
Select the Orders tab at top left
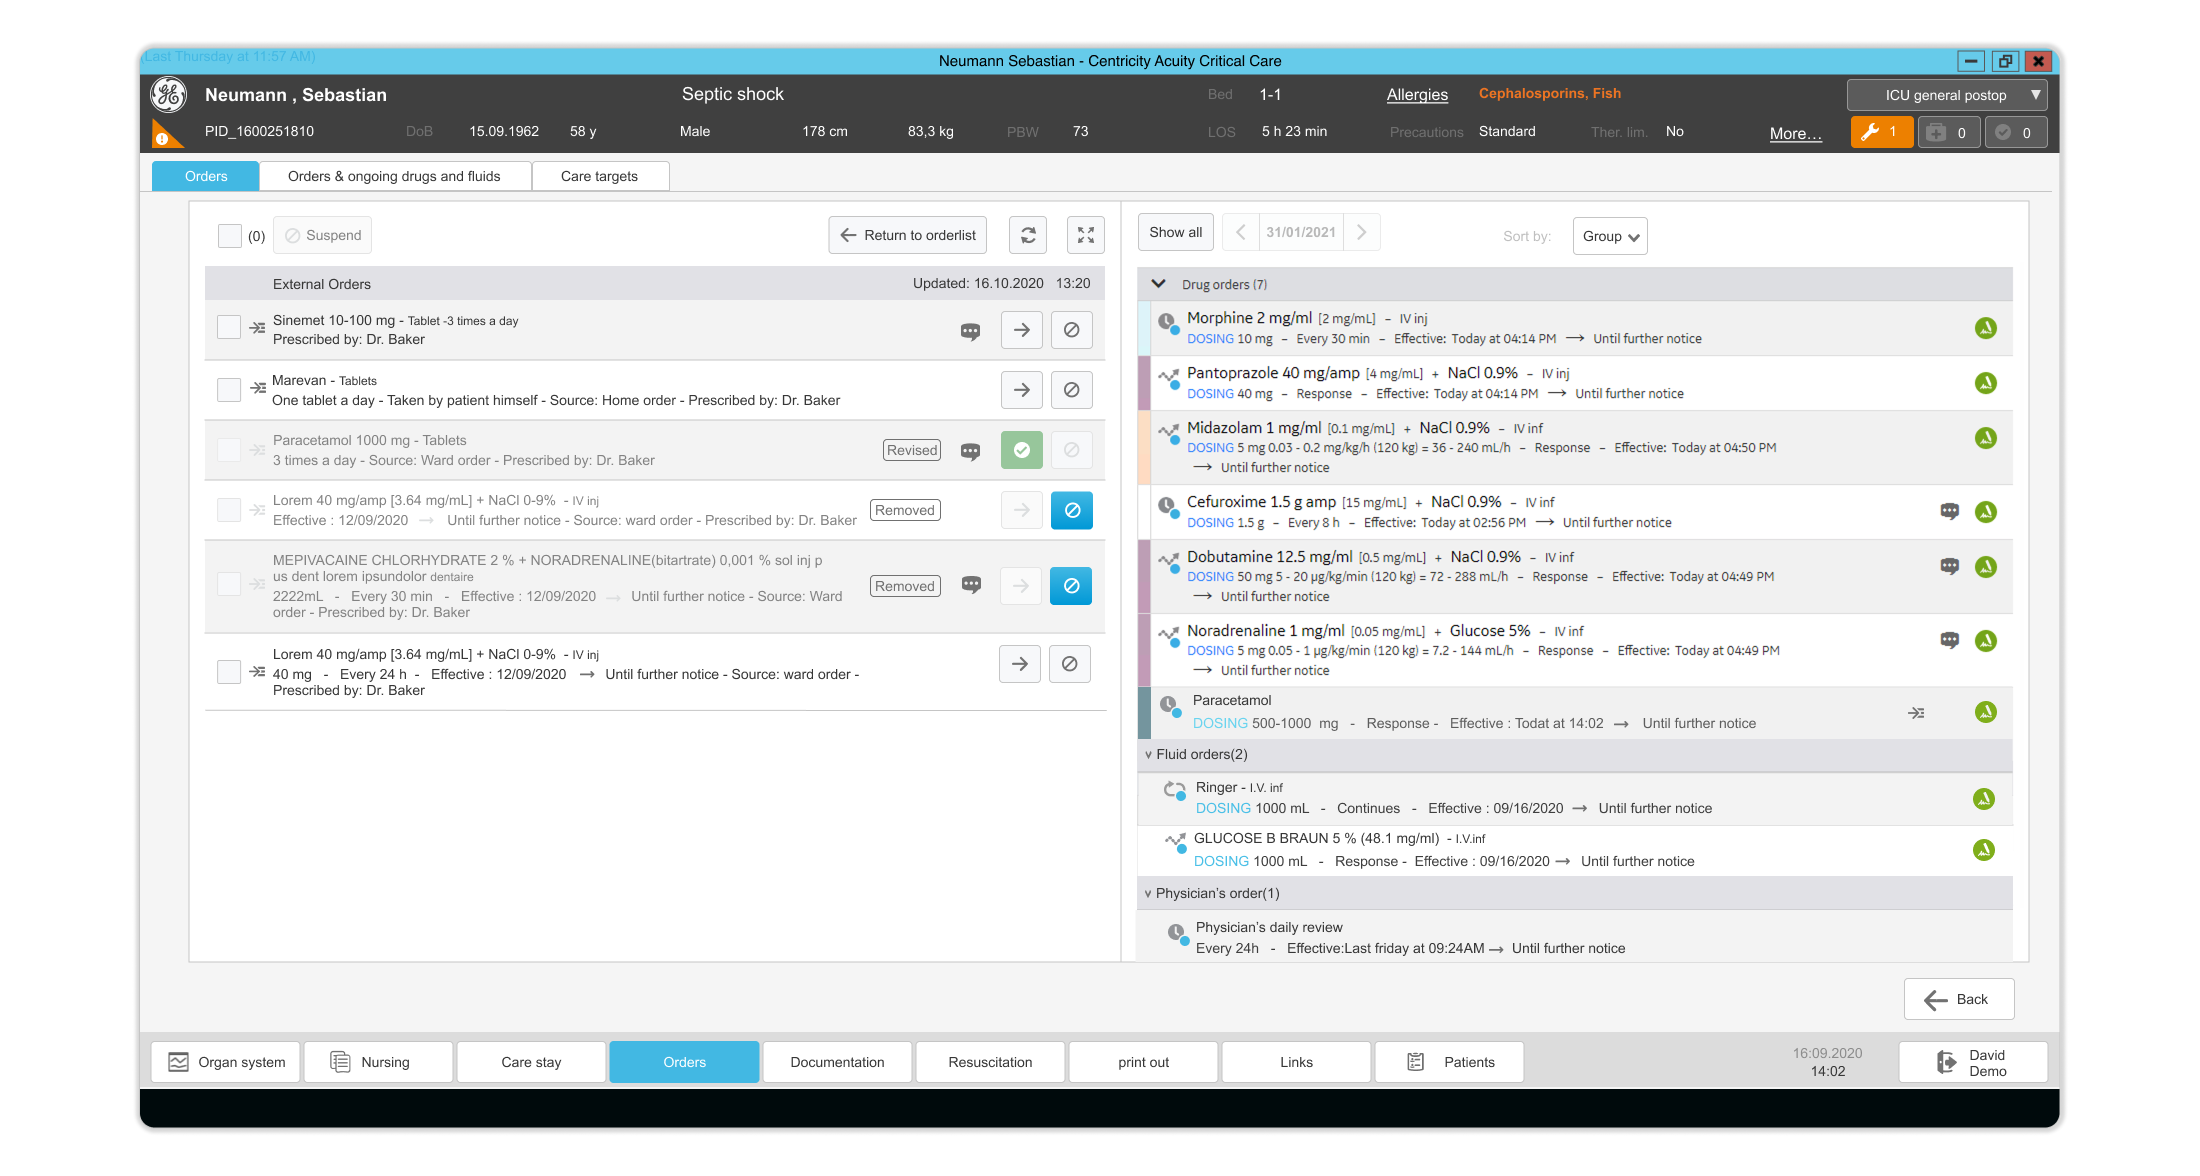click(206, 177)
